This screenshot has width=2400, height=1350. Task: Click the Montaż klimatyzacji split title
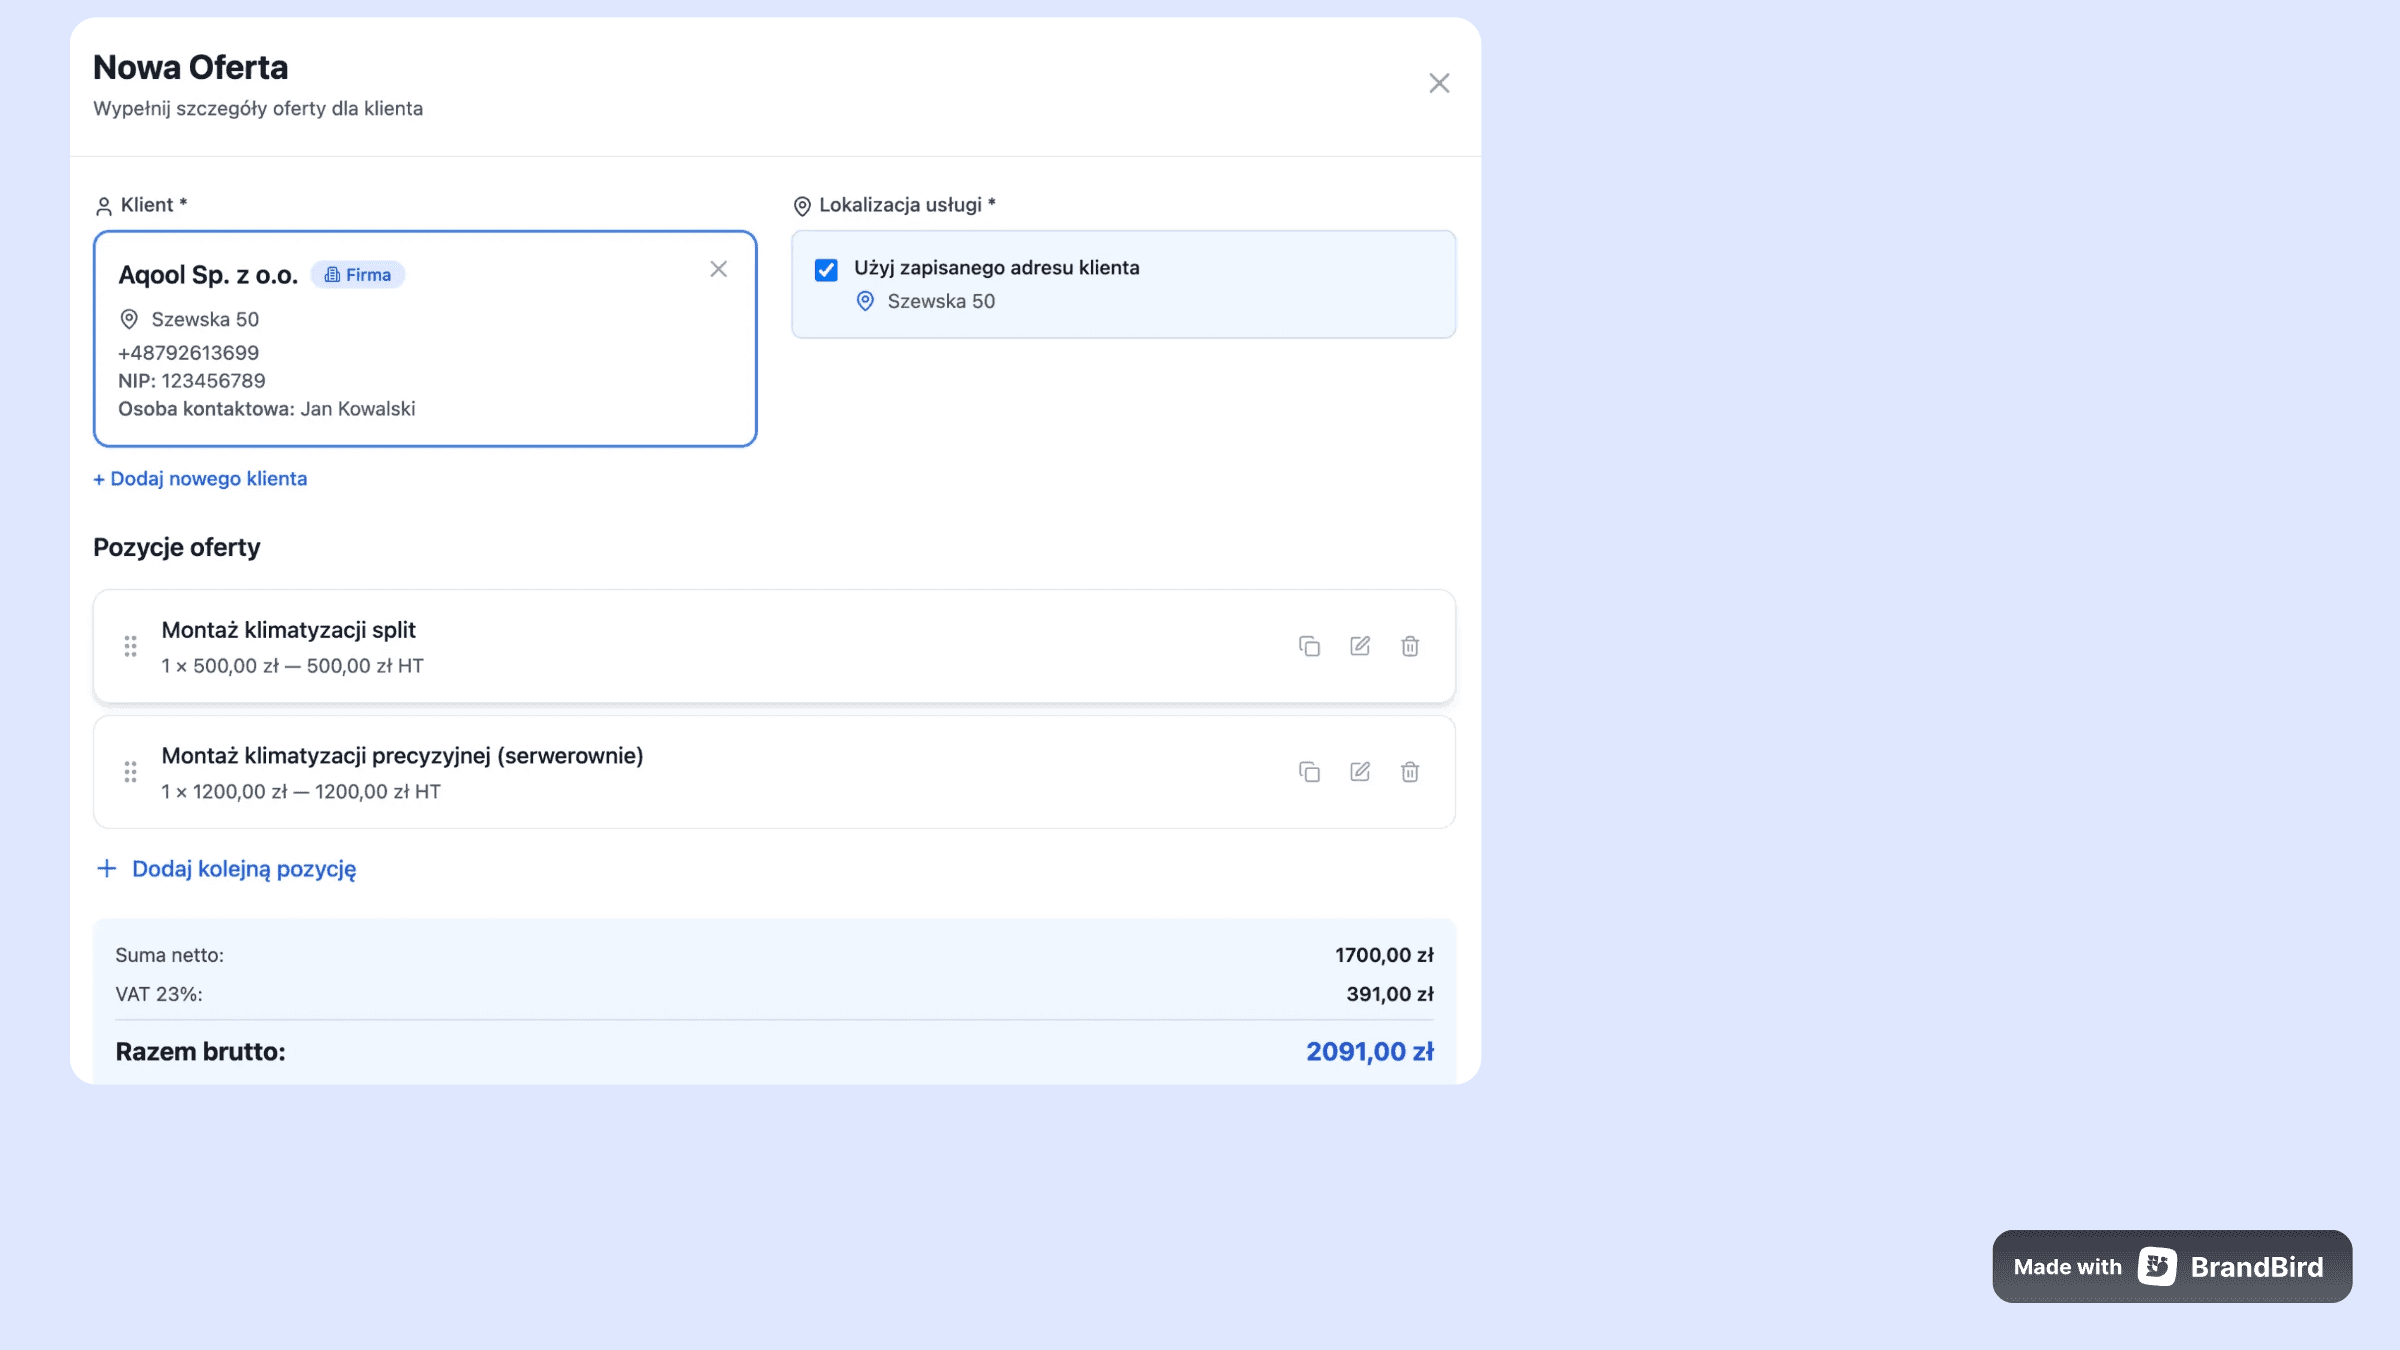pyautogui.click(x=288, y=630)
